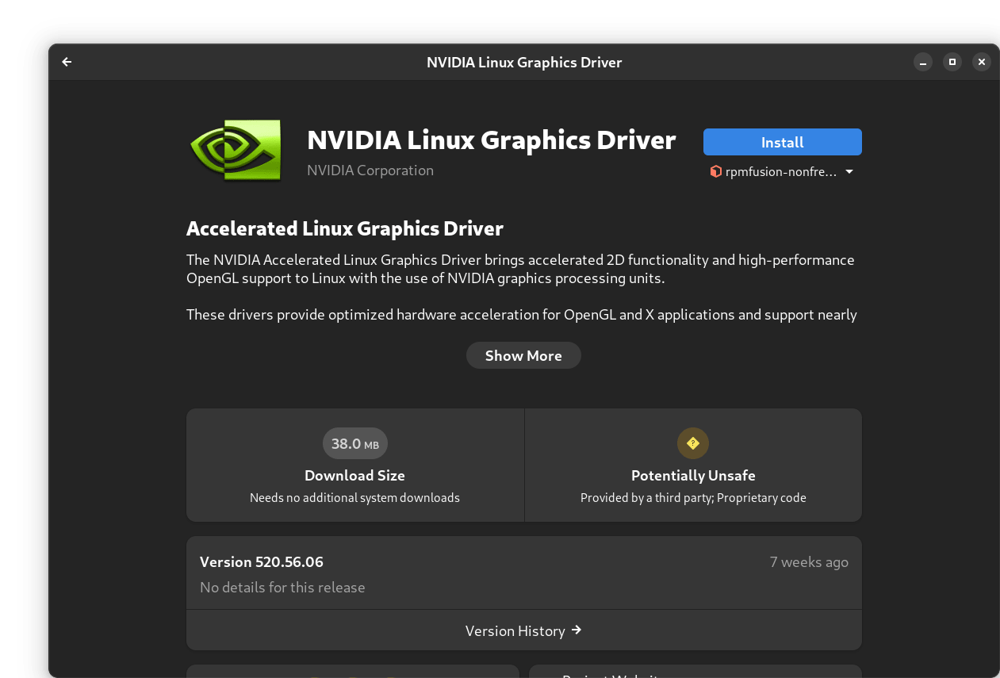Click the arrow next to Version History
Image resolution: width=1000 pixels, height=678 pixels.
point(577,630)
